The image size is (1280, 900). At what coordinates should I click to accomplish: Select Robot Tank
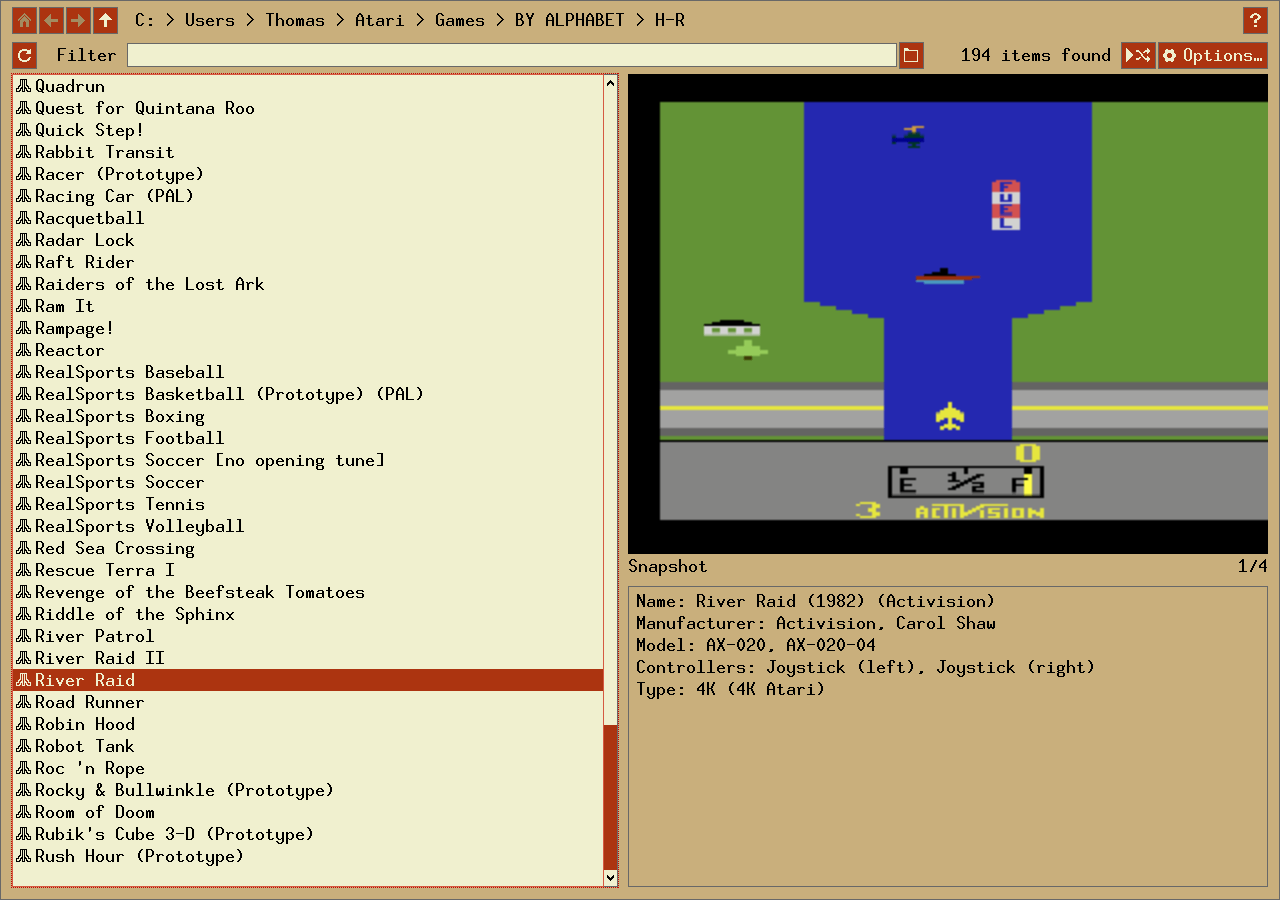(x=308, y=746)
